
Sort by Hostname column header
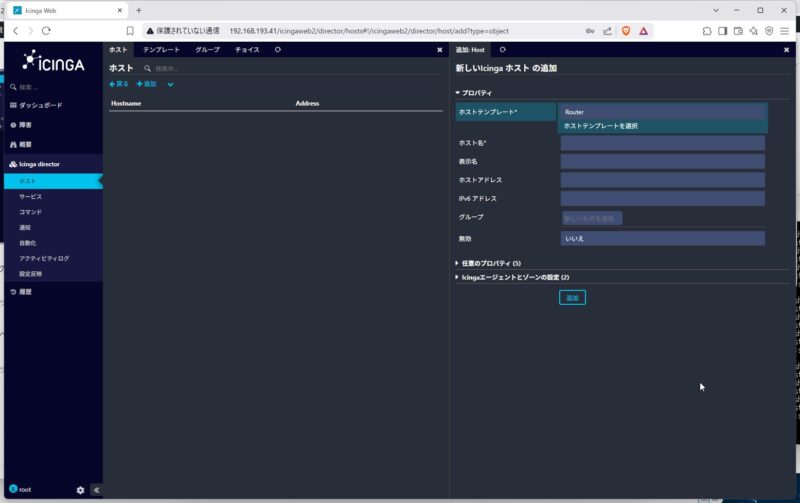[126, 104]
